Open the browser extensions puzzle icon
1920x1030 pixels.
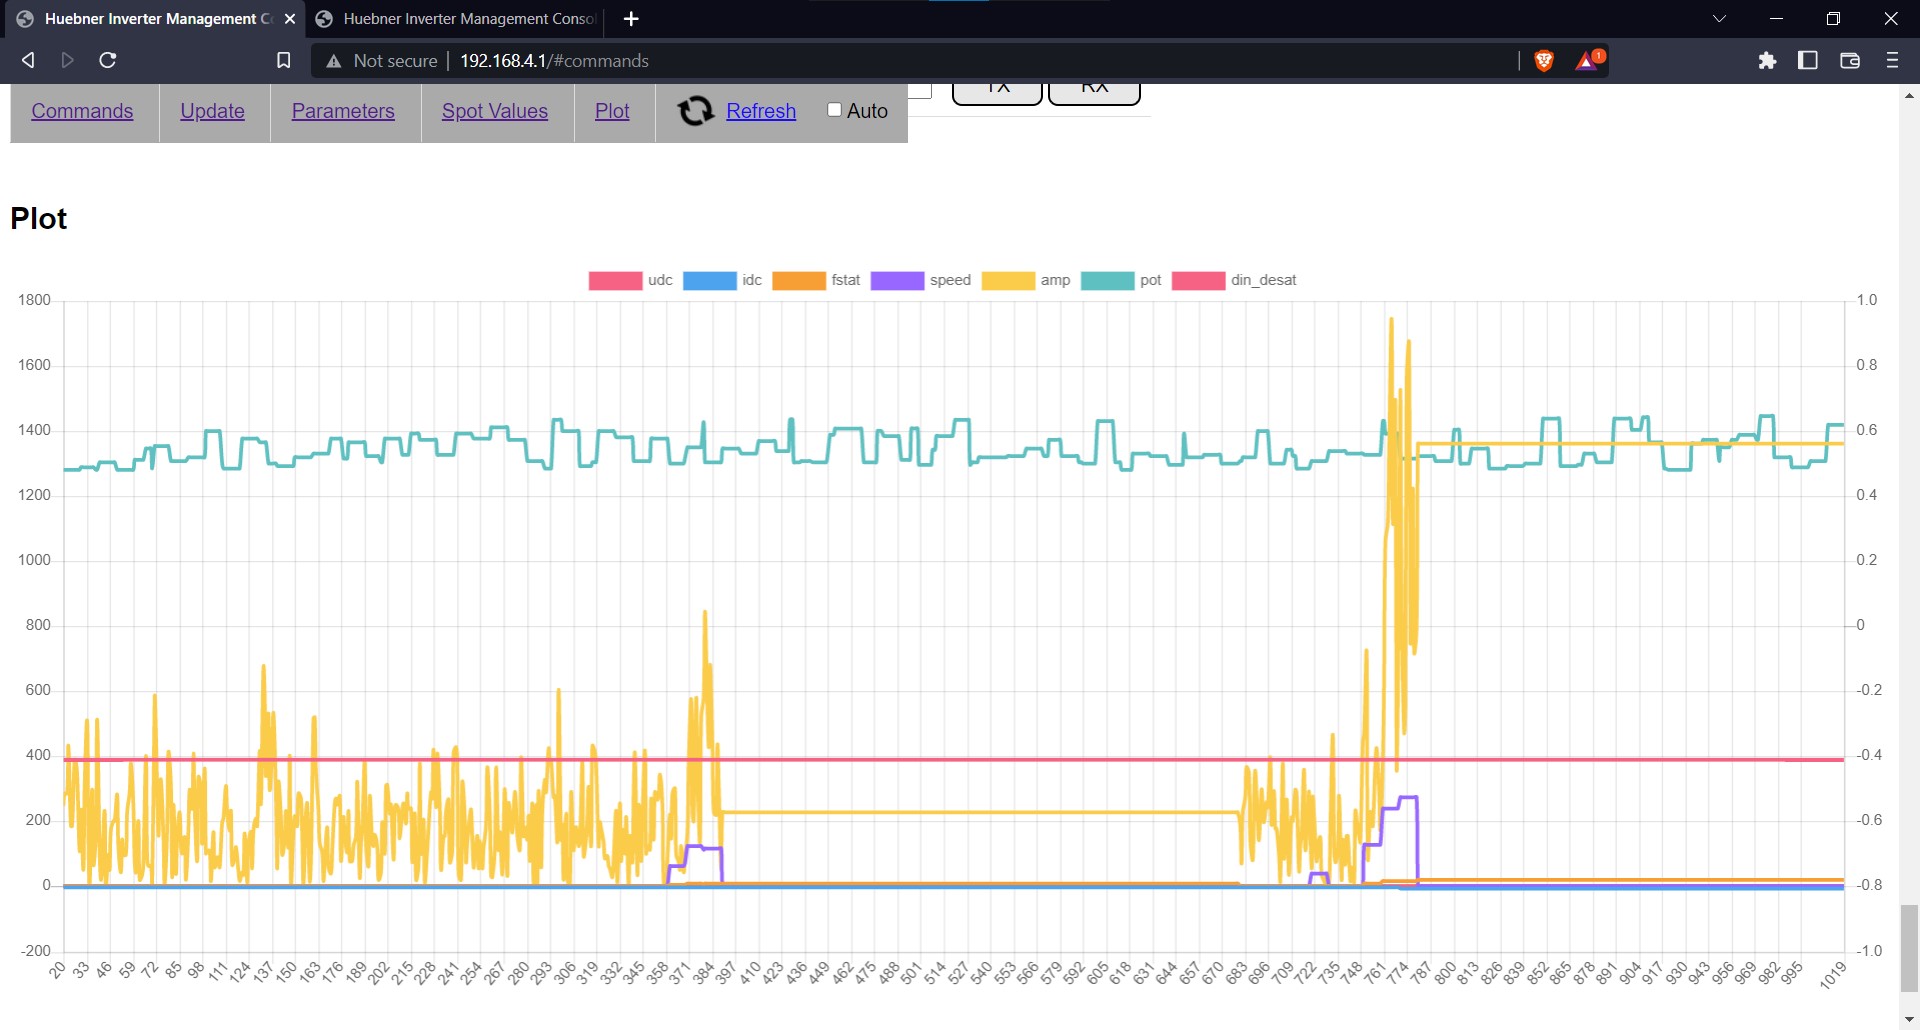click(1767, 61)
